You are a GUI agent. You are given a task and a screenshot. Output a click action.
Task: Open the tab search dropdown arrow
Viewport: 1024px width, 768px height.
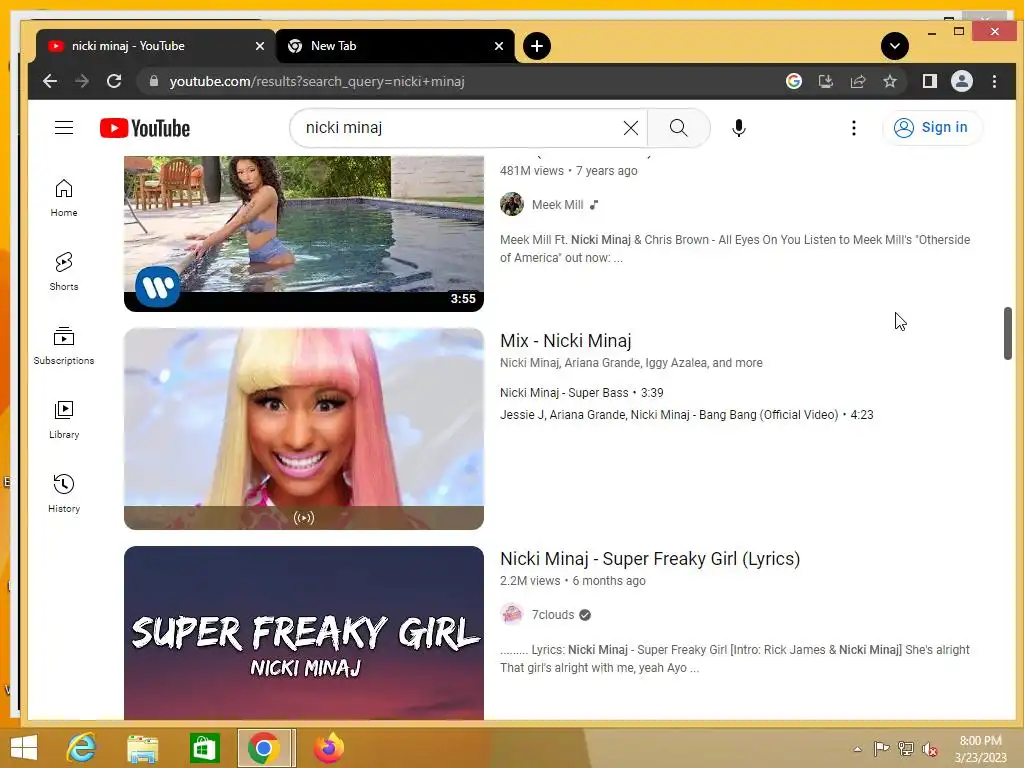895,46
